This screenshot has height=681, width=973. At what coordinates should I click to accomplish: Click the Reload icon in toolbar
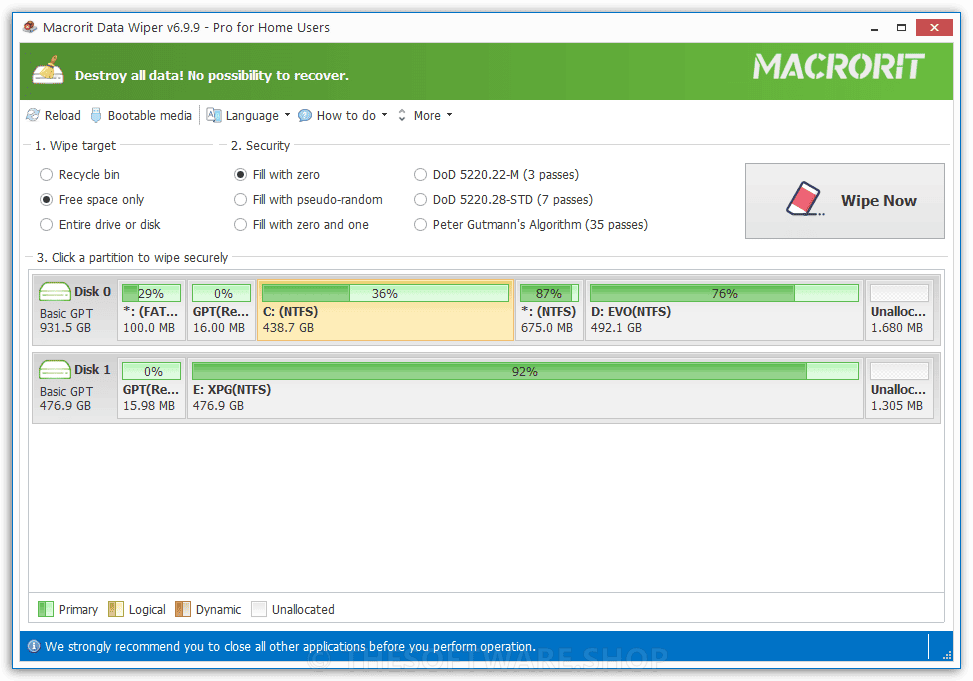click(x=33, y=115)
